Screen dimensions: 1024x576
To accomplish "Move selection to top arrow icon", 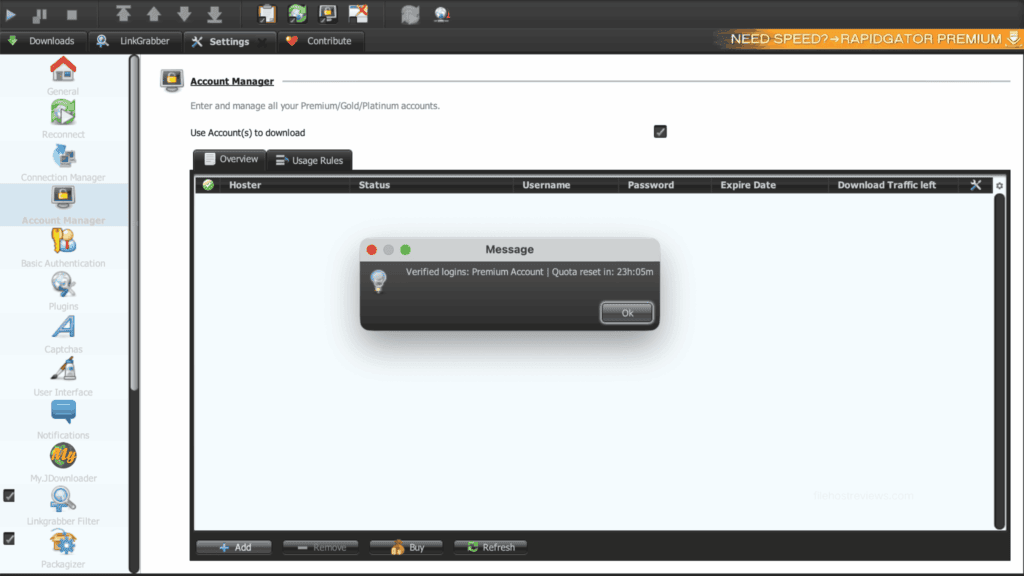I will point(123,14).
